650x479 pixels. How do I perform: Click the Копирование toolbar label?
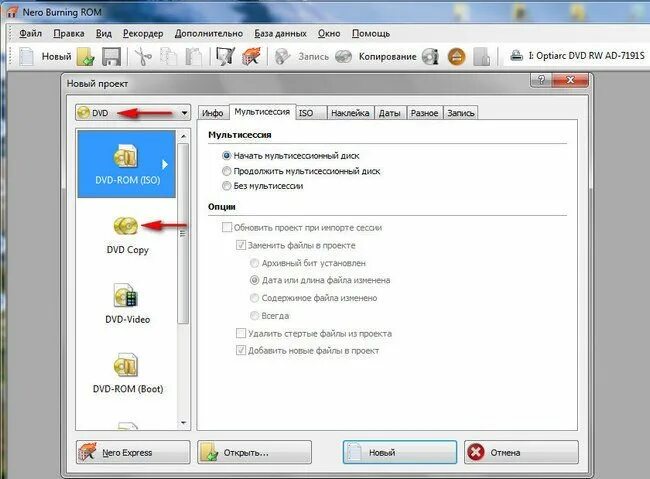pyautogui.click(x=388, y=56)
